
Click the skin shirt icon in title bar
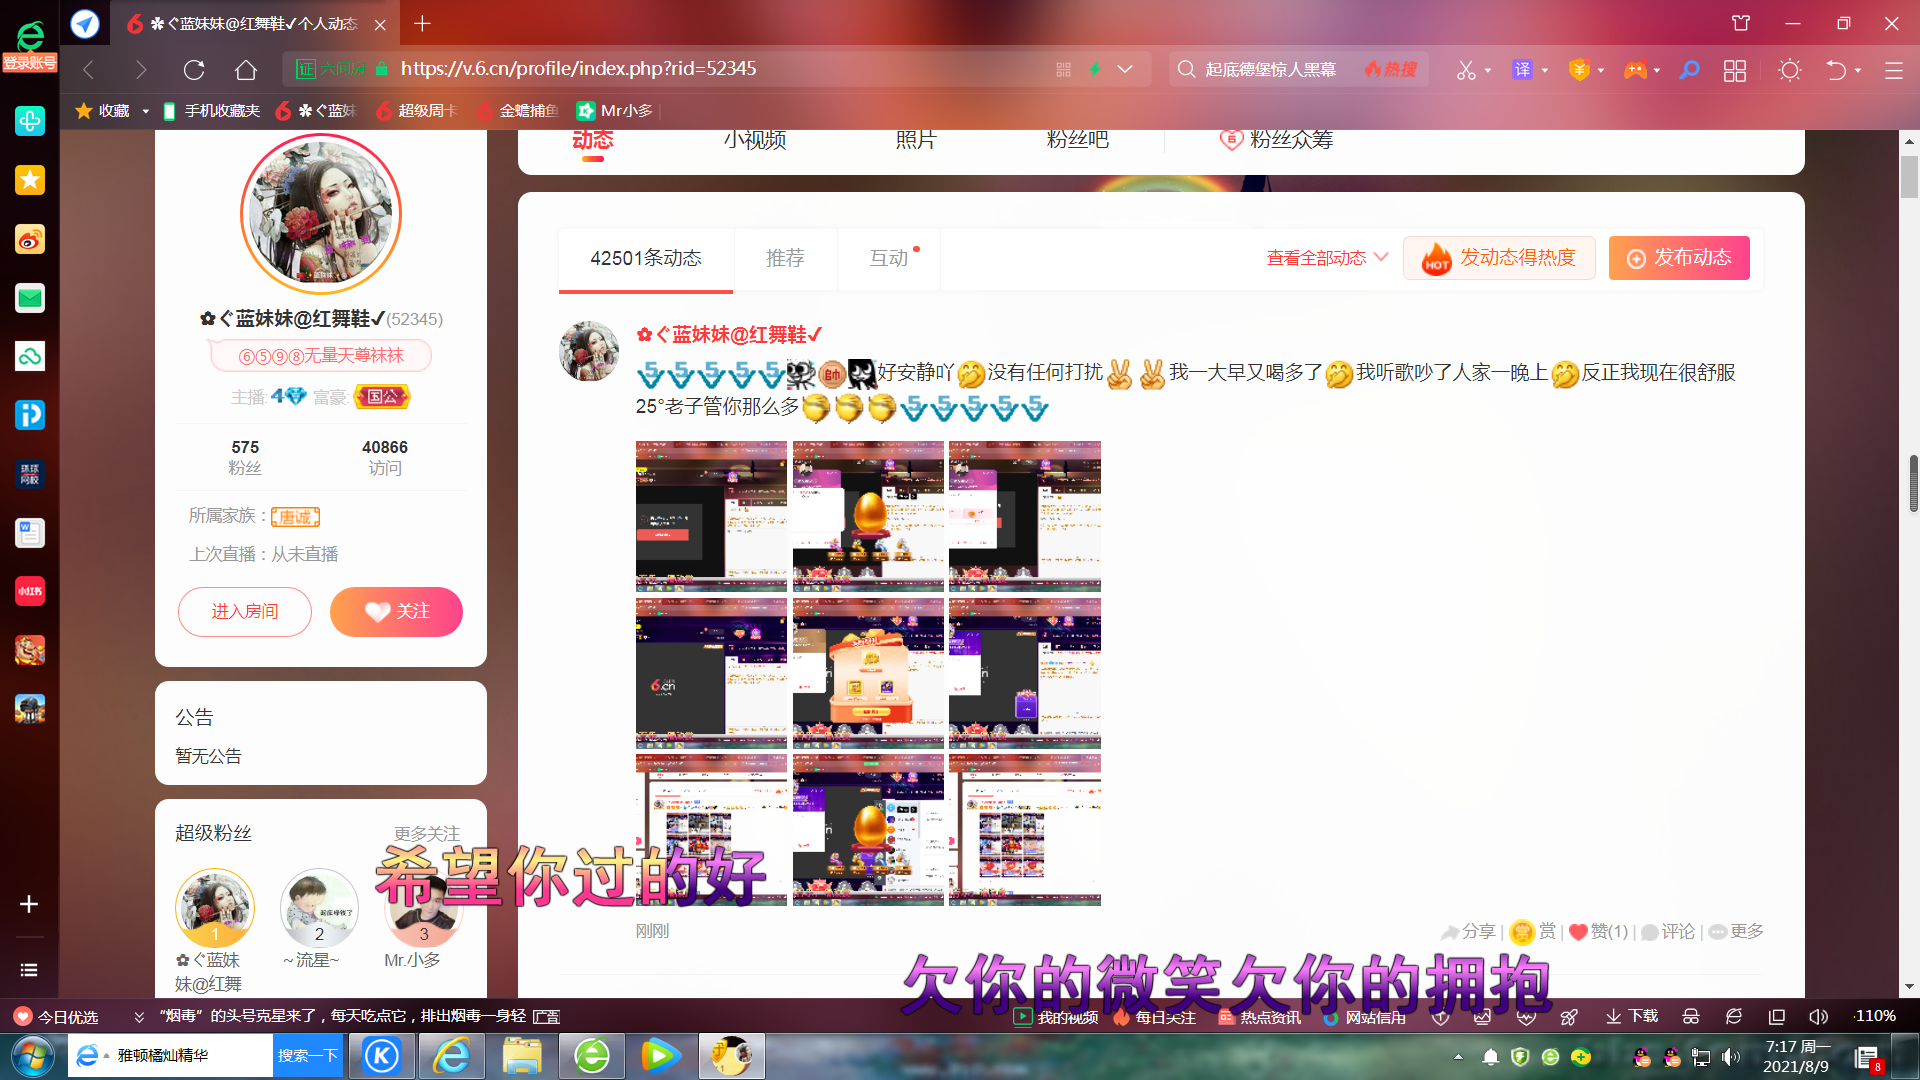(1741, 23)
